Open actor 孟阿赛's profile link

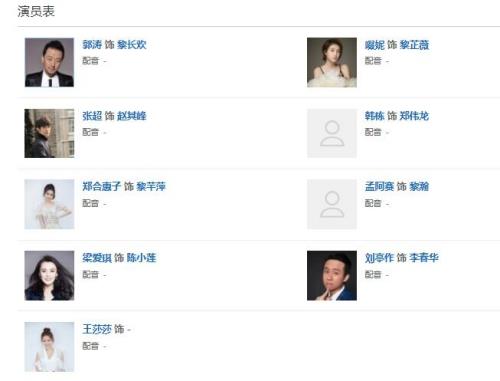pos(379,186)
